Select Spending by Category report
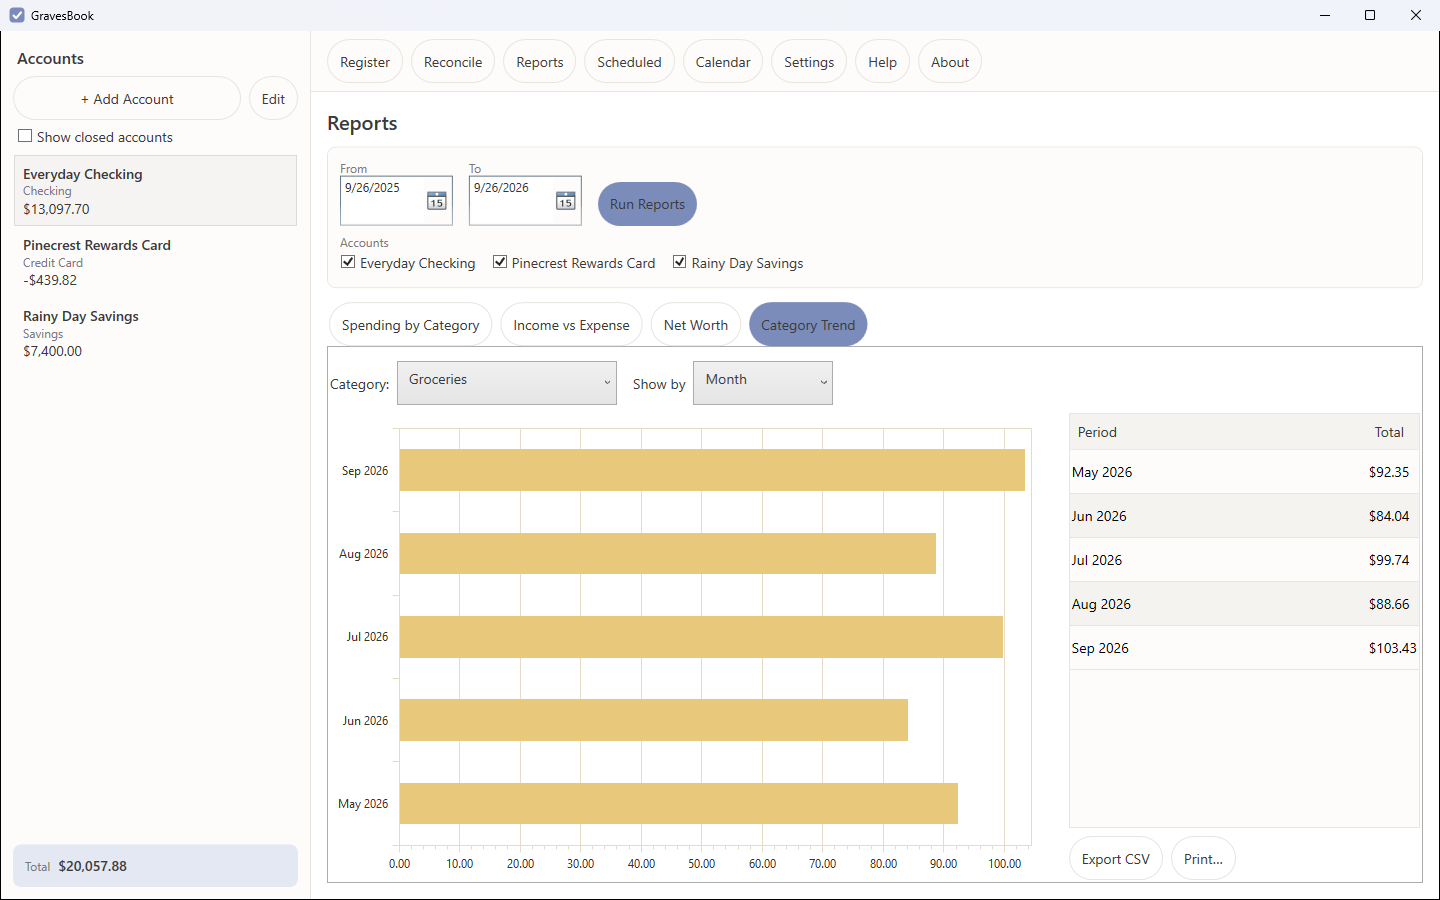This screenshot has height=900, width=1440. (x=411, y=325)
